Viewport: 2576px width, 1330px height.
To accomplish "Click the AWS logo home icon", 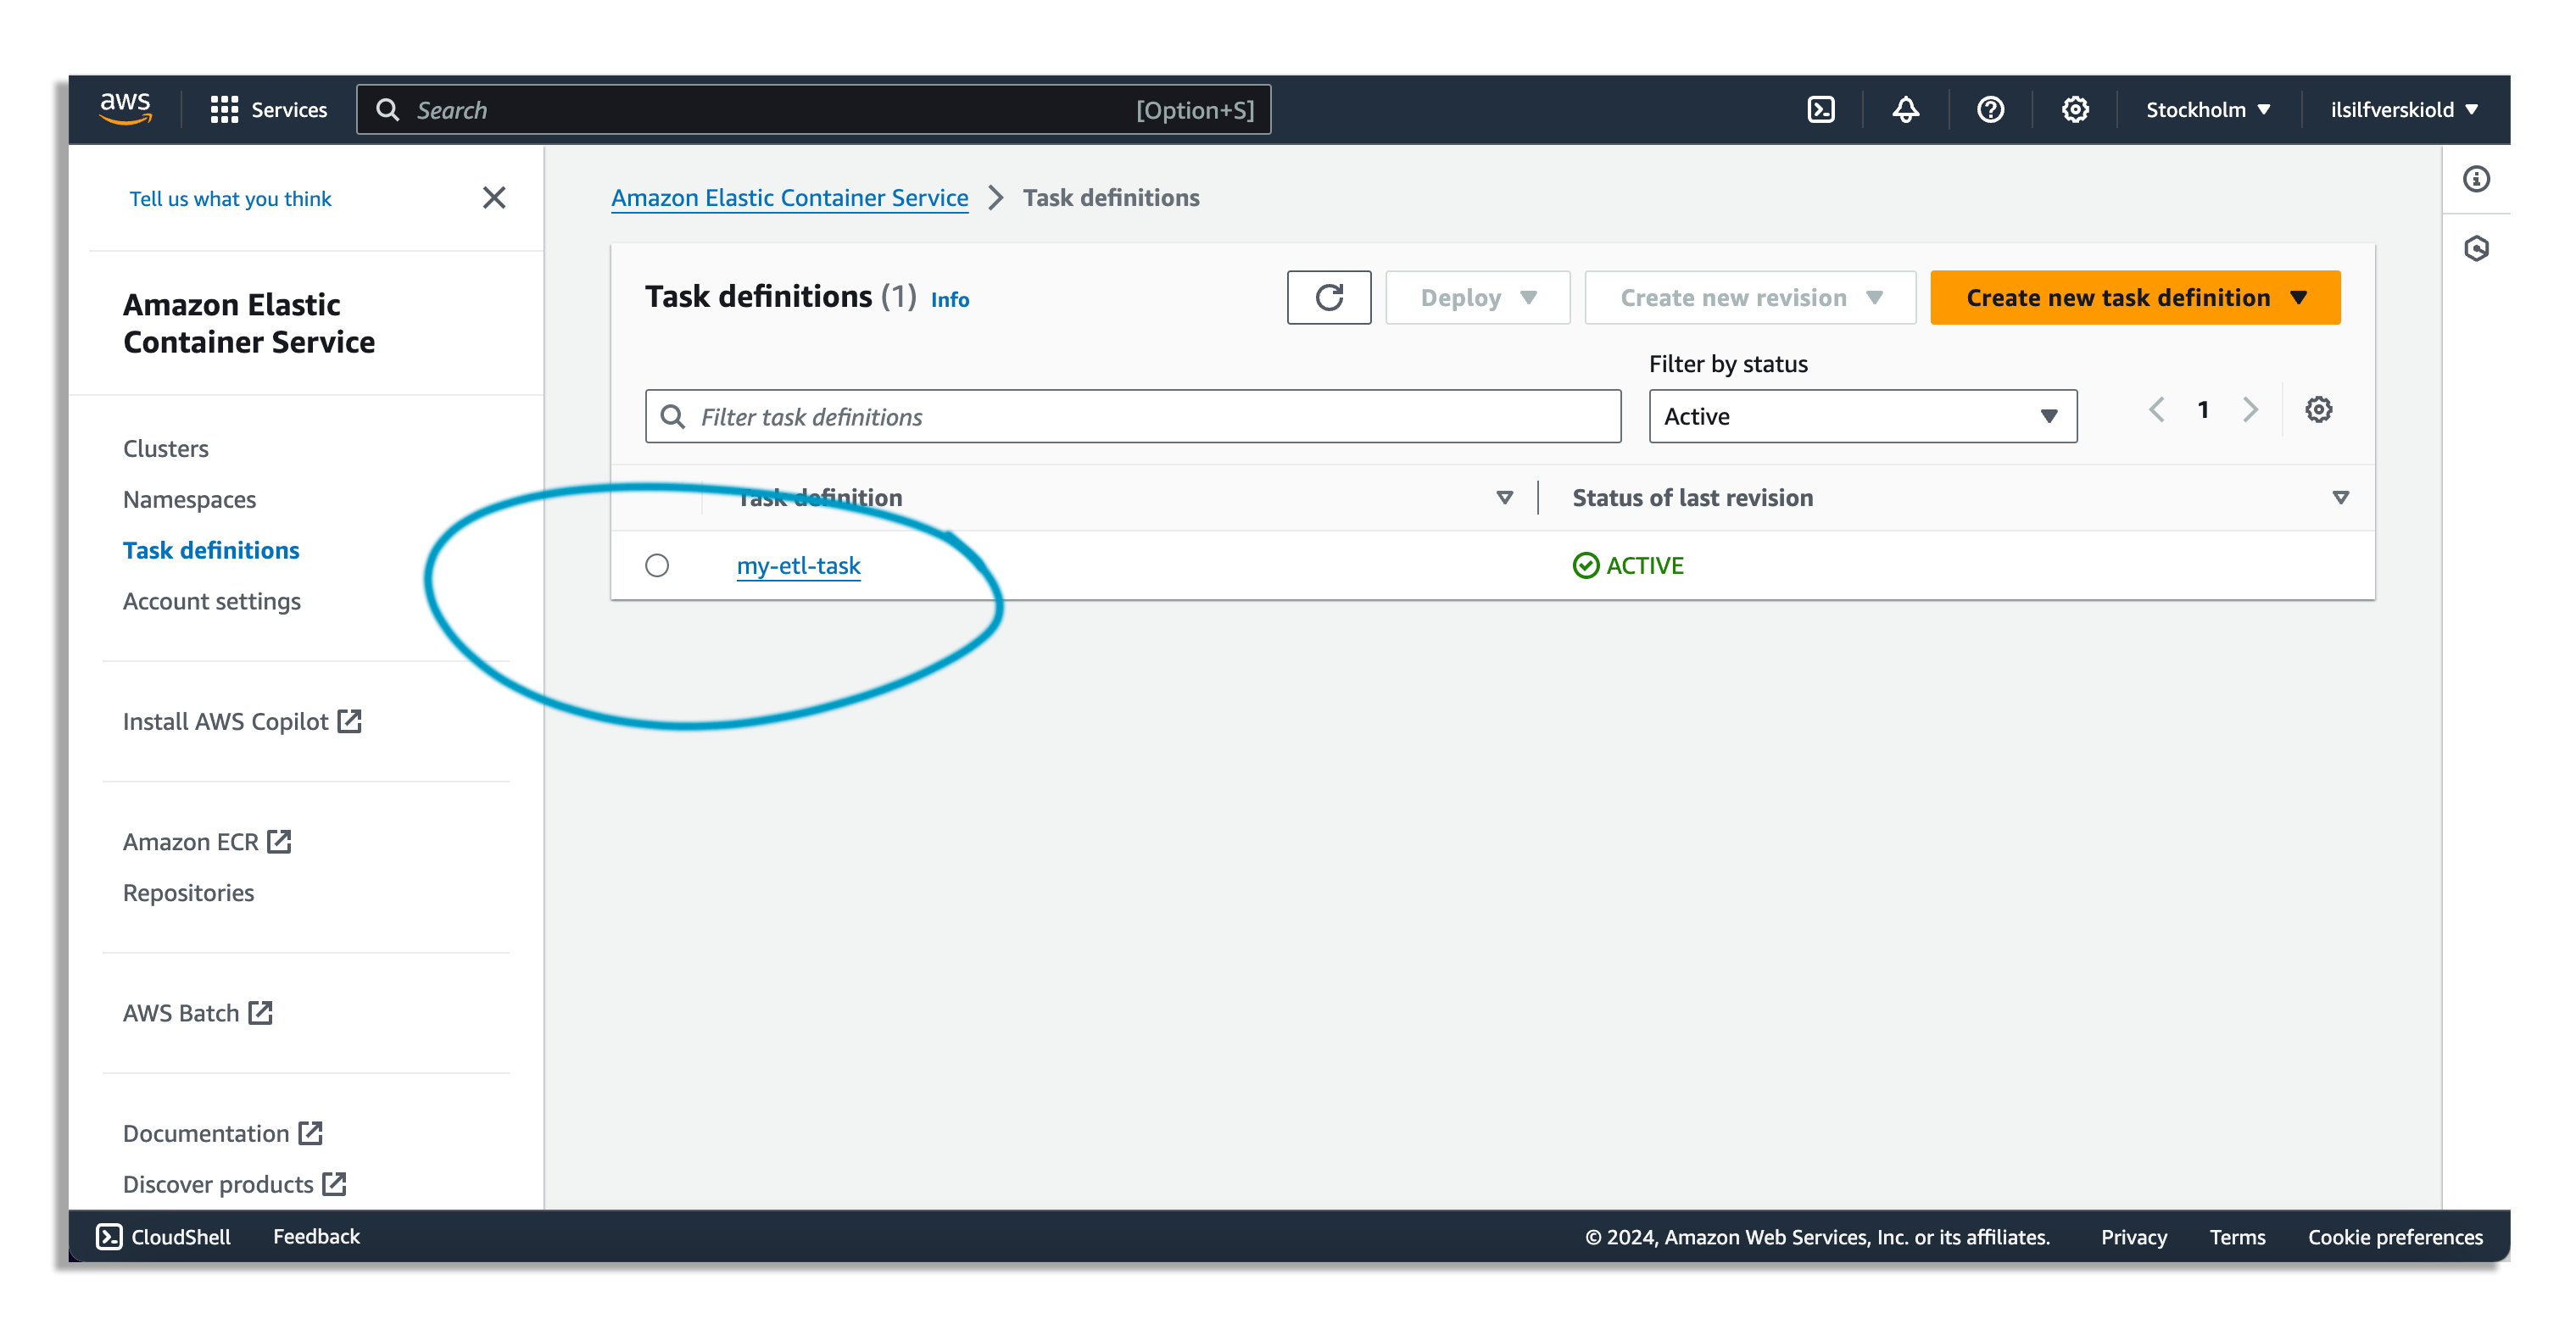I will click(x=125, y=108).
